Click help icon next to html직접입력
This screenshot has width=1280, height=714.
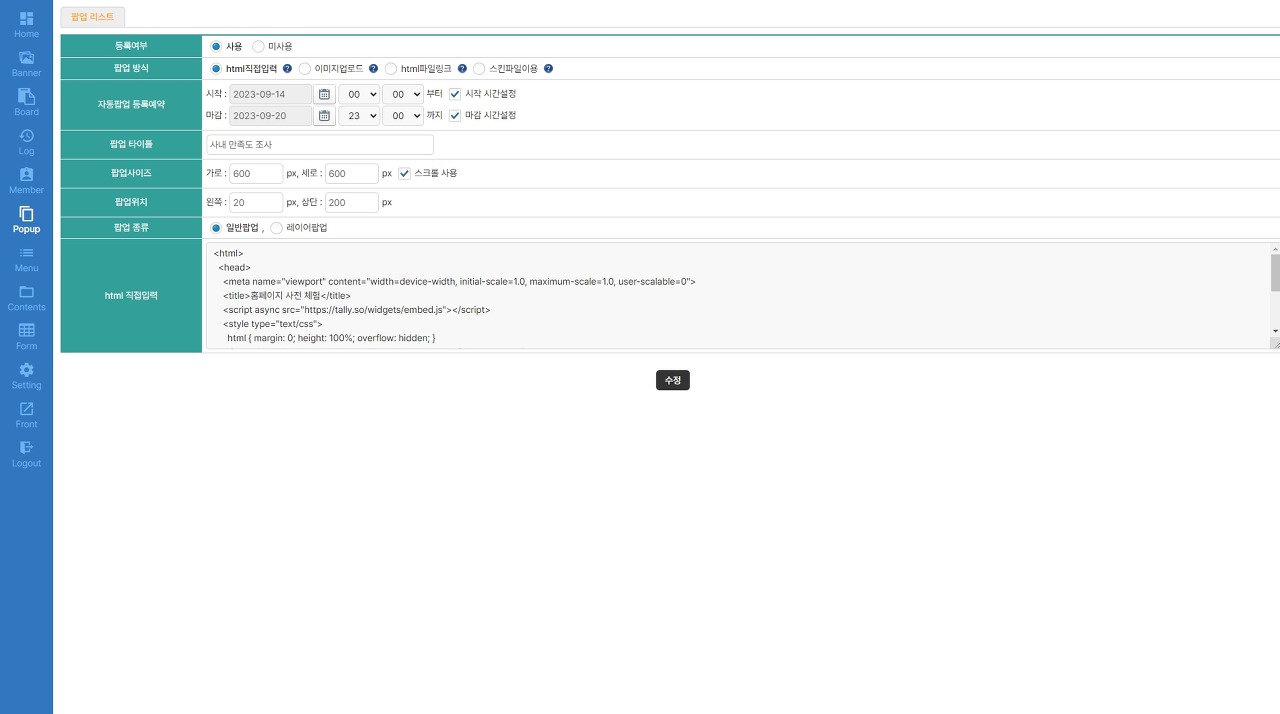(287, 69)
